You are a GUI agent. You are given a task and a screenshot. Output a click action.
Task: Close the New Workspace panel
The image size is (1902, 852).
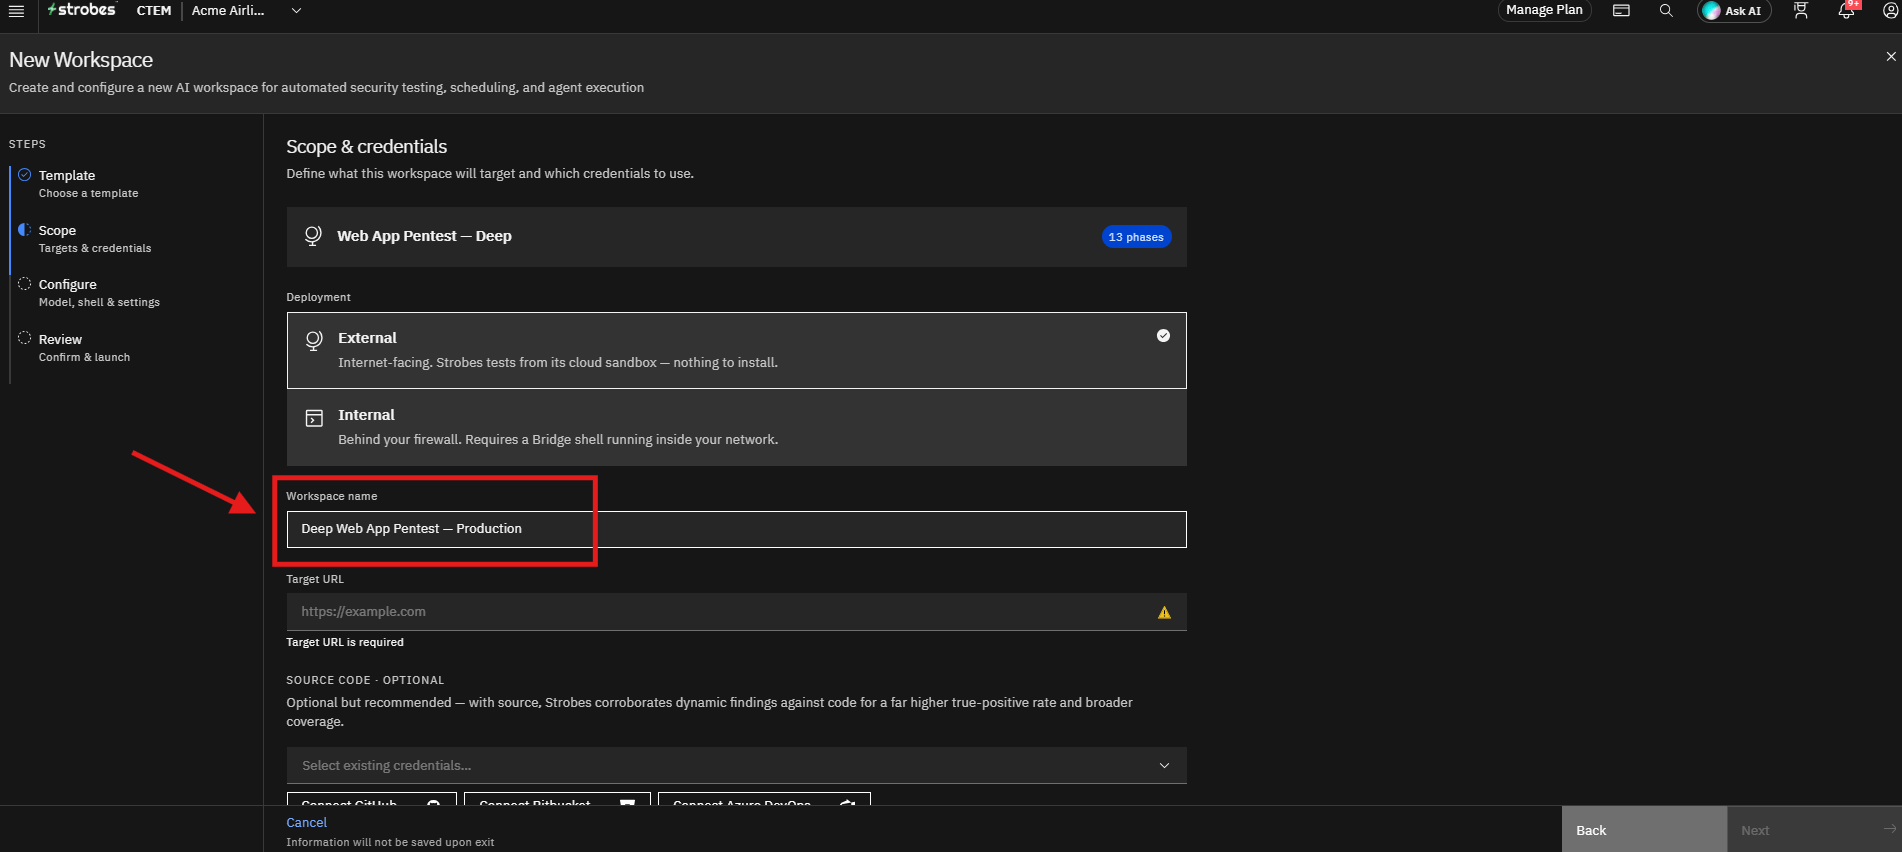(1891, 57)
